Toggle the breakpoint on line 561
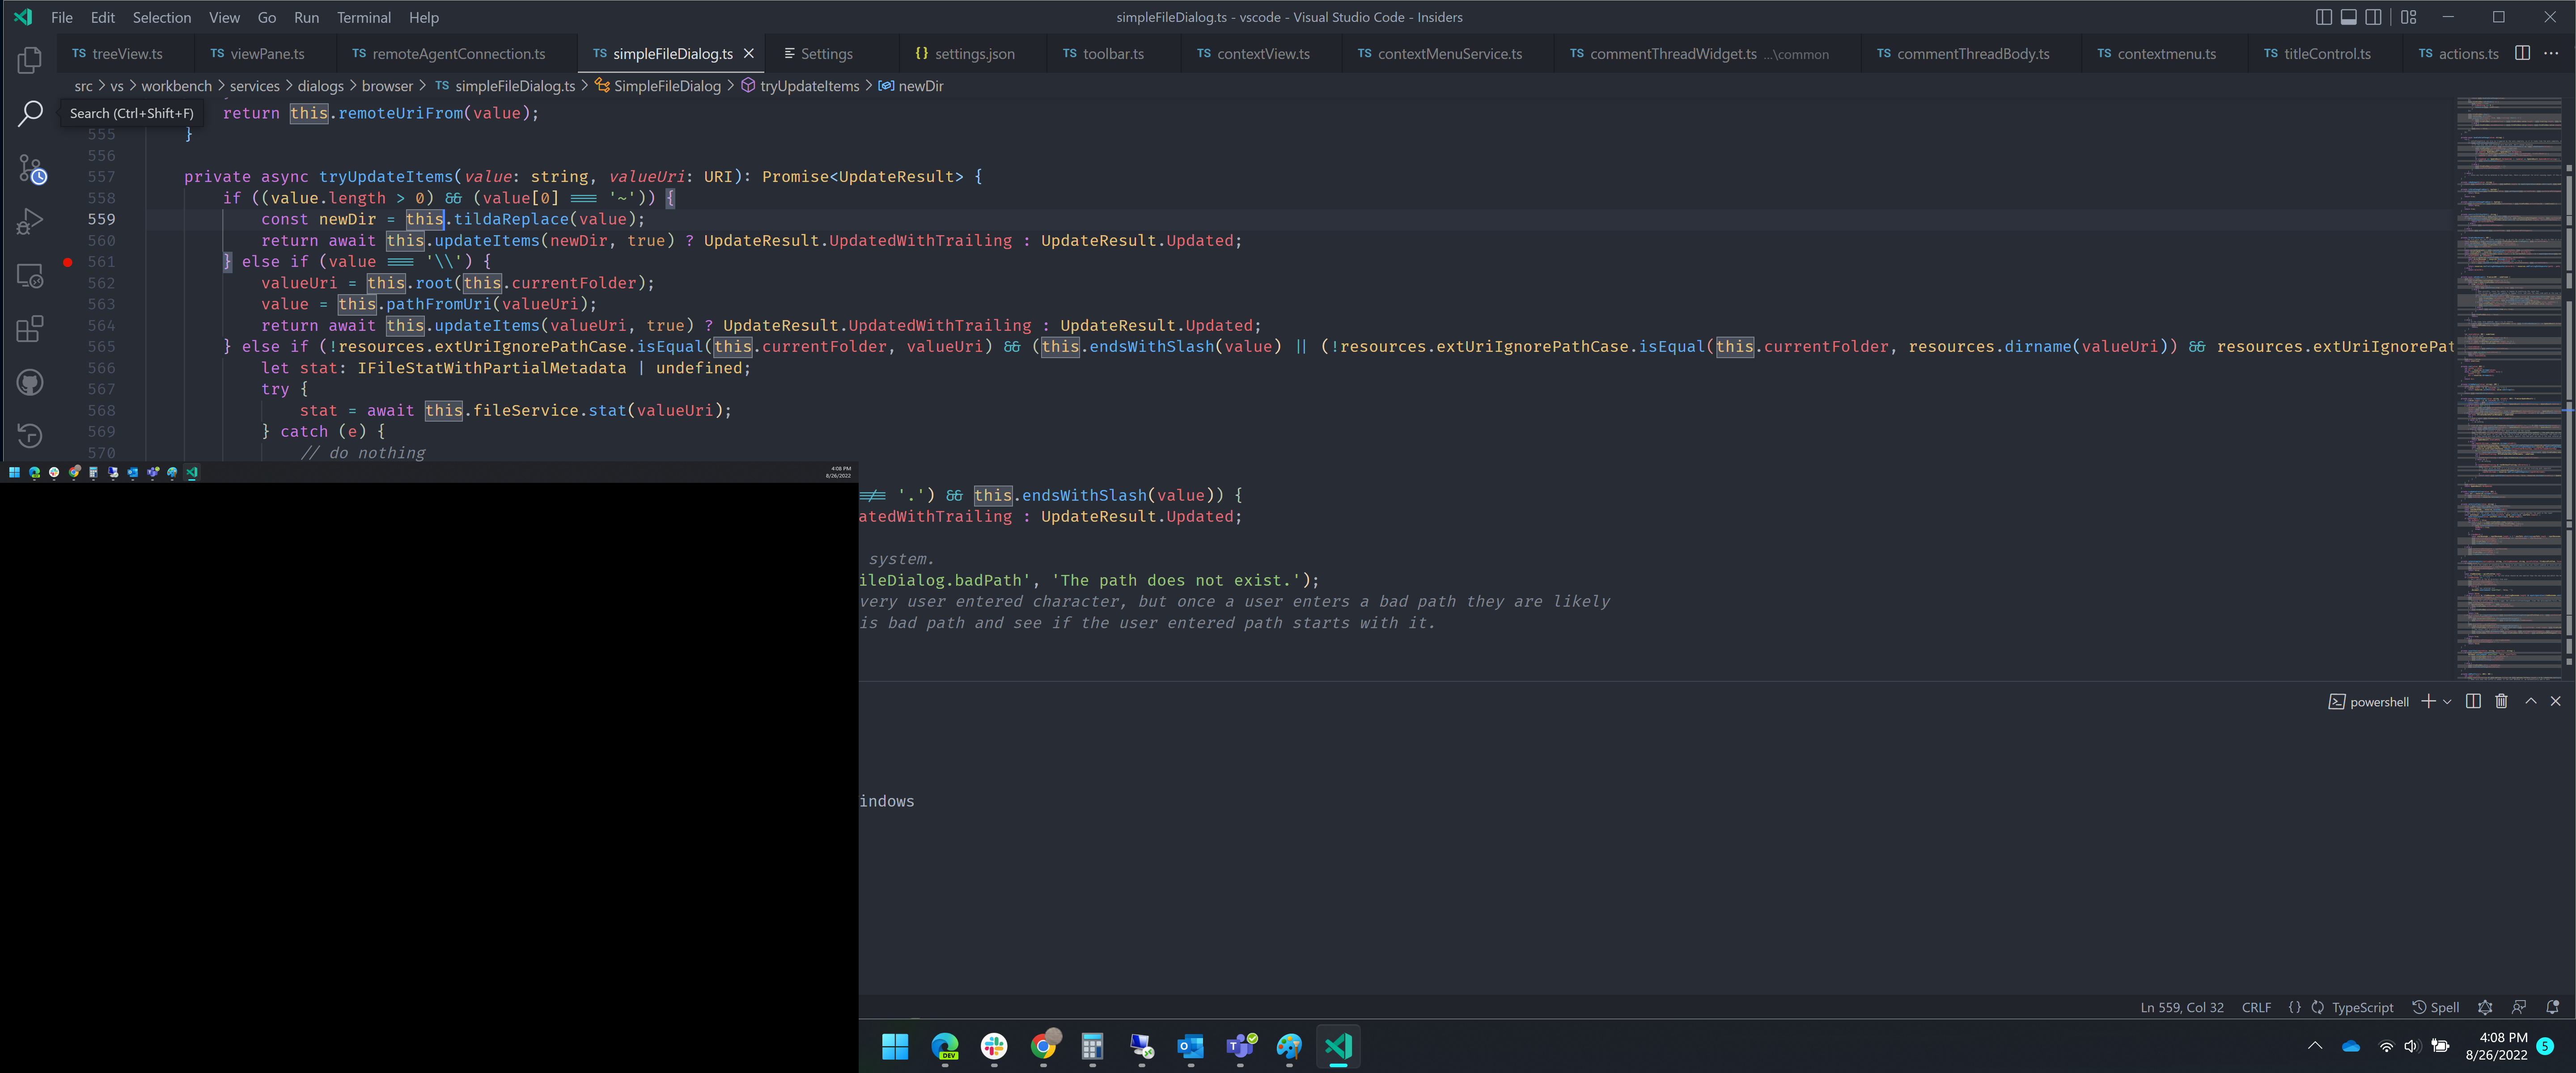2576x1073 pixels. [67, 262]
